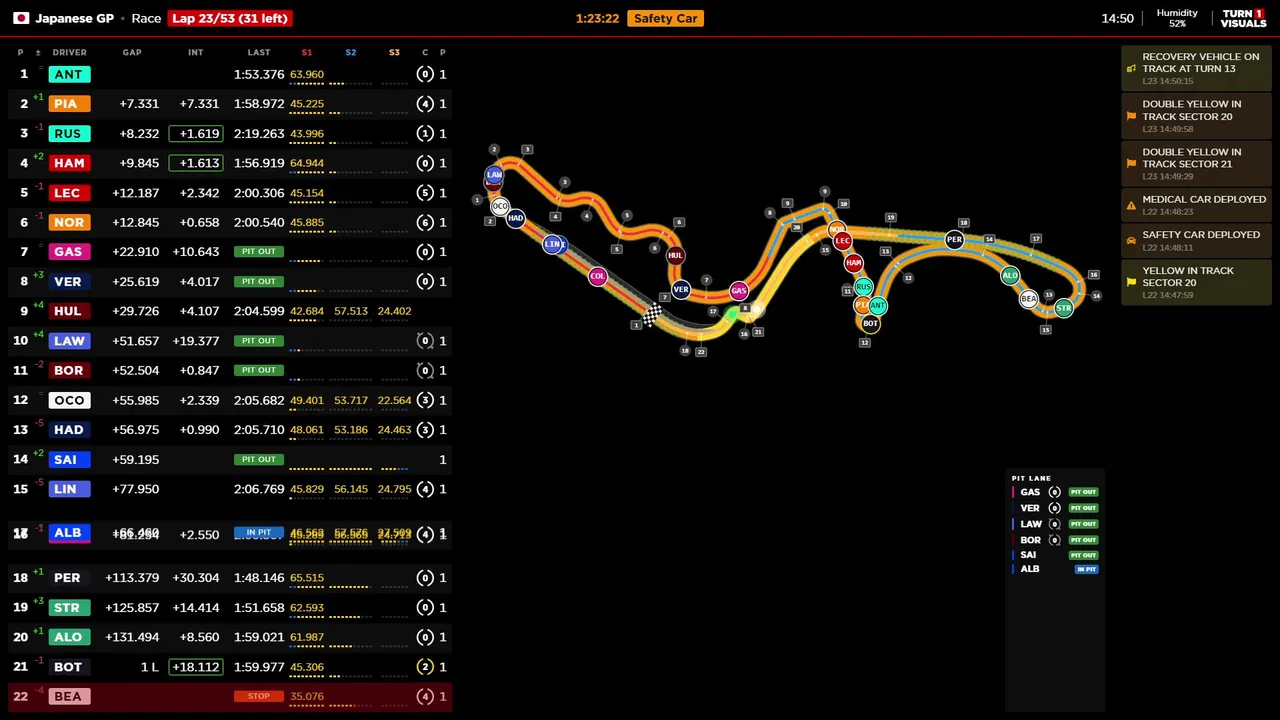
Task: Click PER's last lap time 1:48.146
Action: (x=259, y=578)
